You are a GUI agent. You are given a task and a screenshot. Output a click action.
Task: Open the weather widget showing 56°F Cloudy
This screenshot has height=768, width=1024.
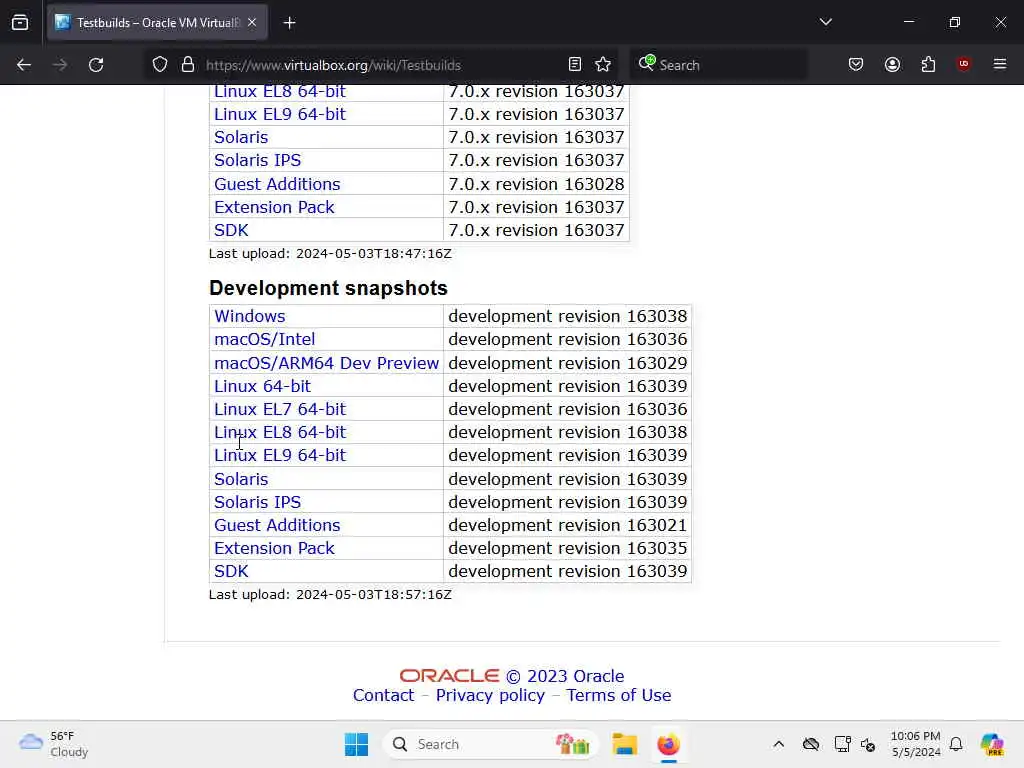click(54, 744)
